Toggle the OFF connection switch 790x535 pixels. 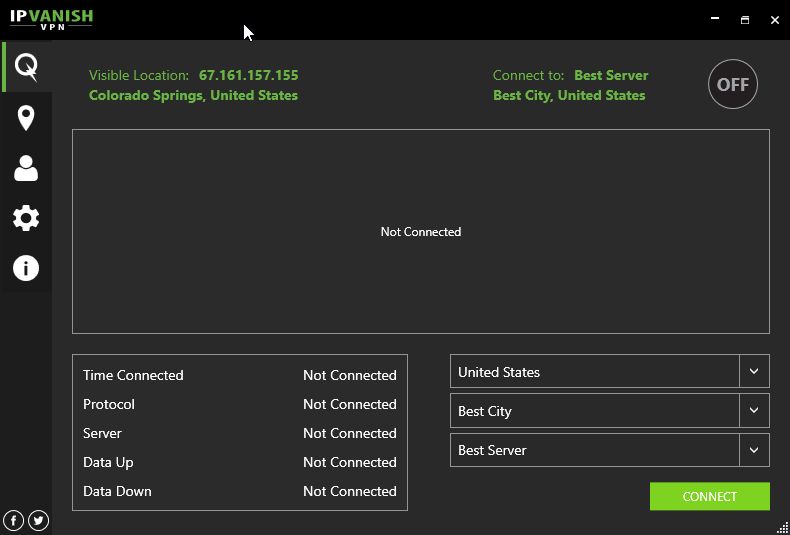click(x=733, y=85)
